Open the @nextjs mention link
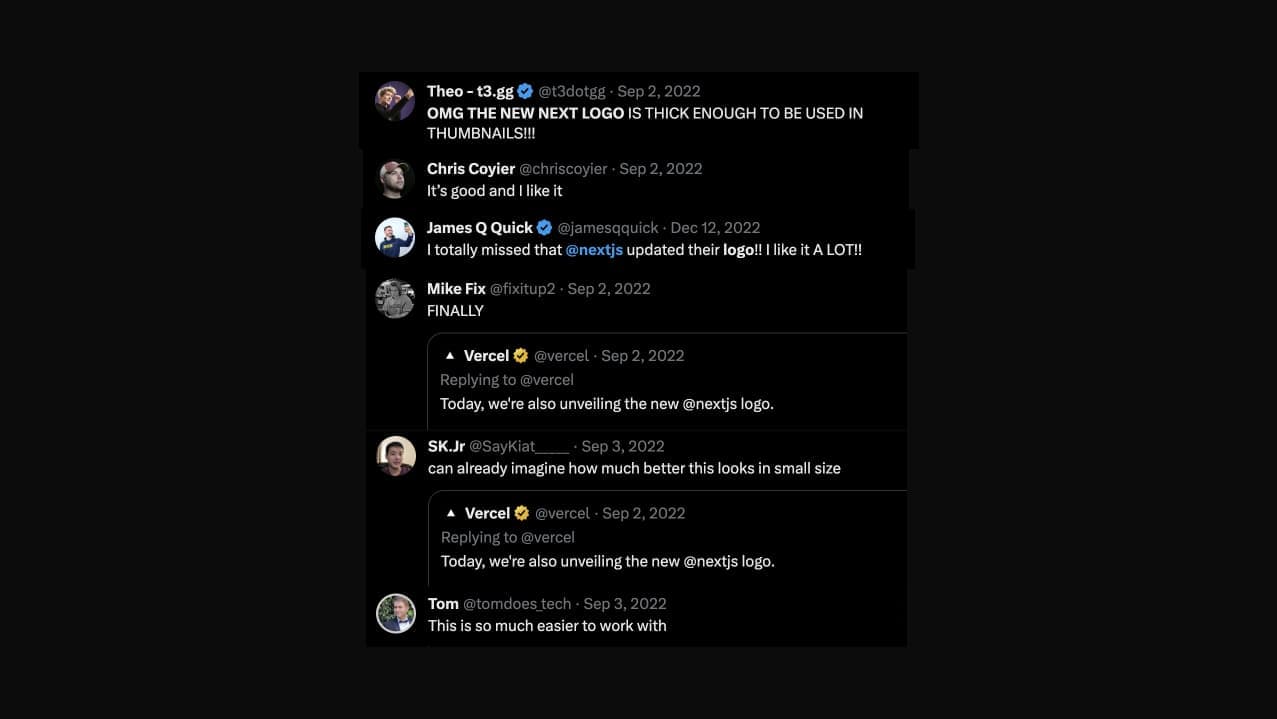 click(x=594, y=250)
